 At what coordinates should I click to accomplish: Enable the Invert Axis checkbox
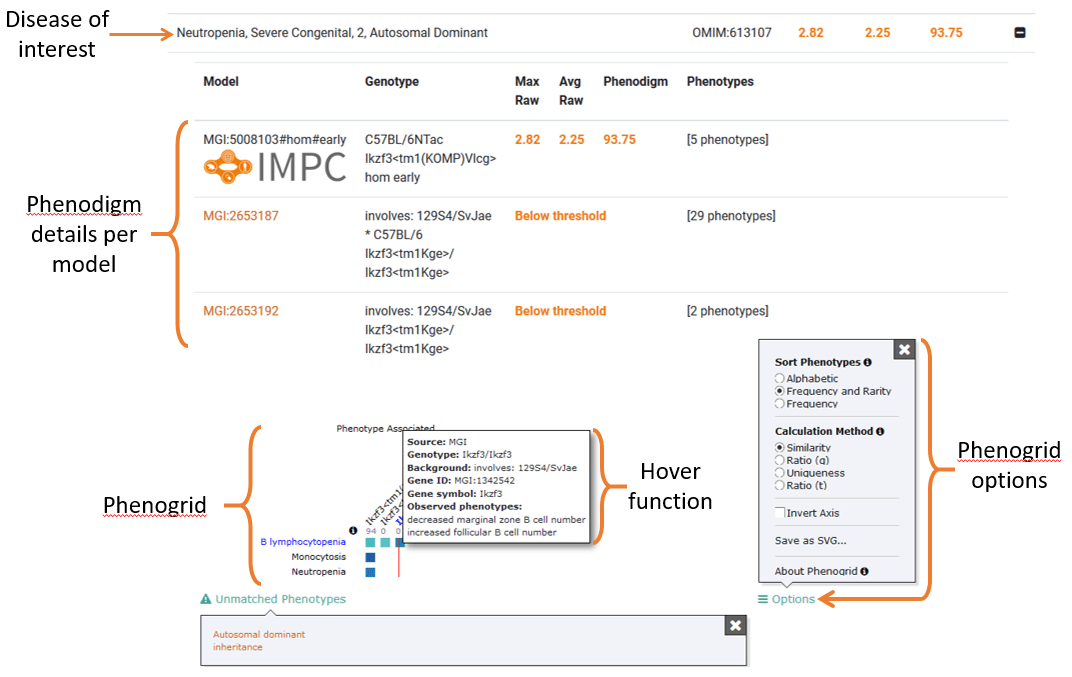pos(779,512)
